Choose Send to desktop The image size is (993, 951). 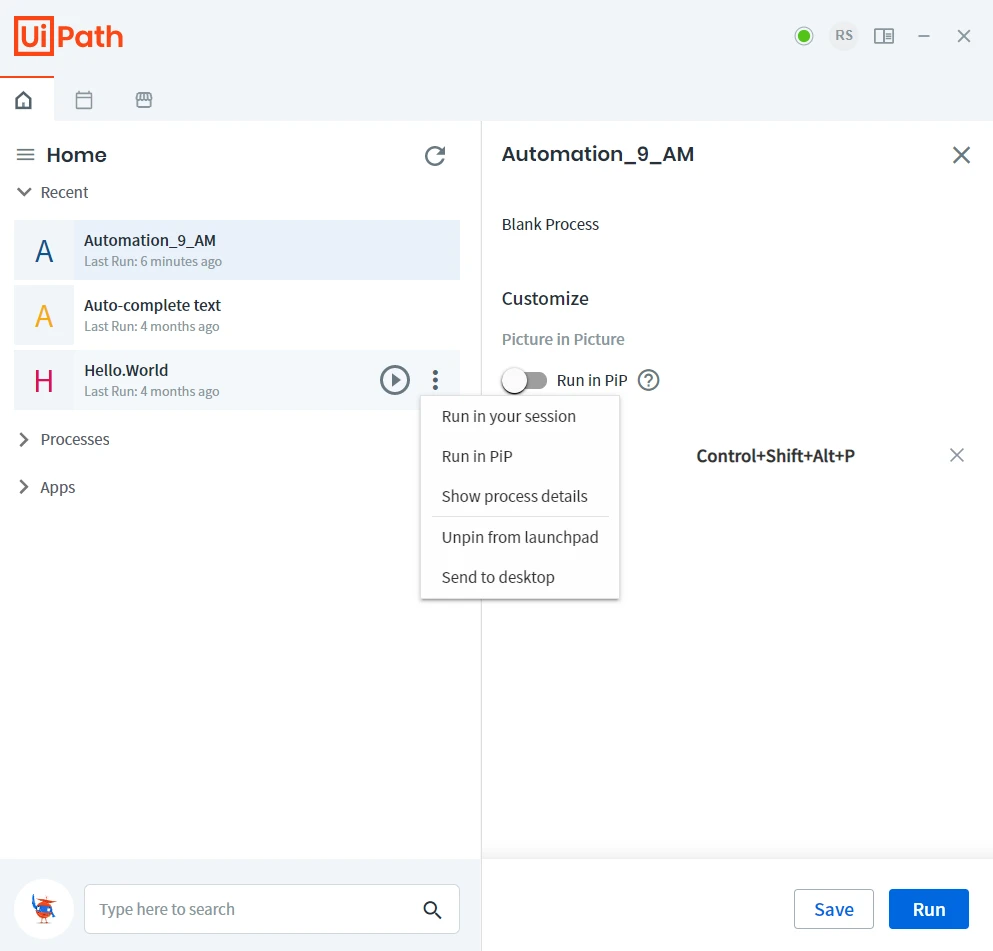(x=520, y=577)
